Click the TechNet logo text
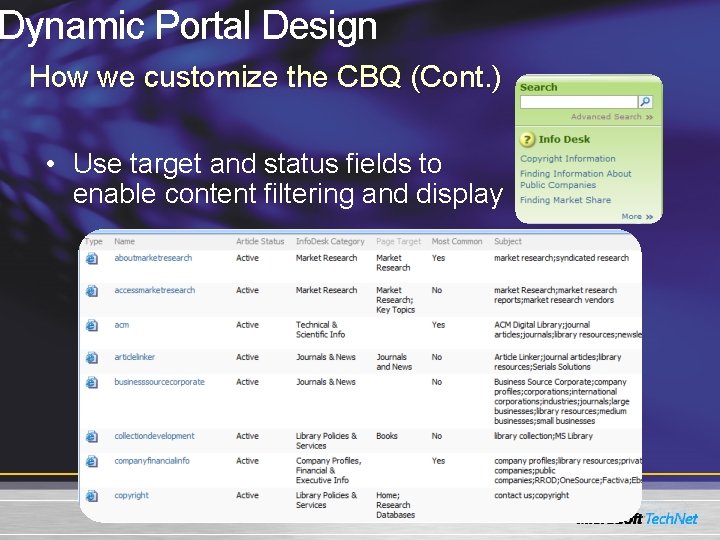The height and width of the screenshot is (540, 720). pyautogui.click(x=671, y=519)
